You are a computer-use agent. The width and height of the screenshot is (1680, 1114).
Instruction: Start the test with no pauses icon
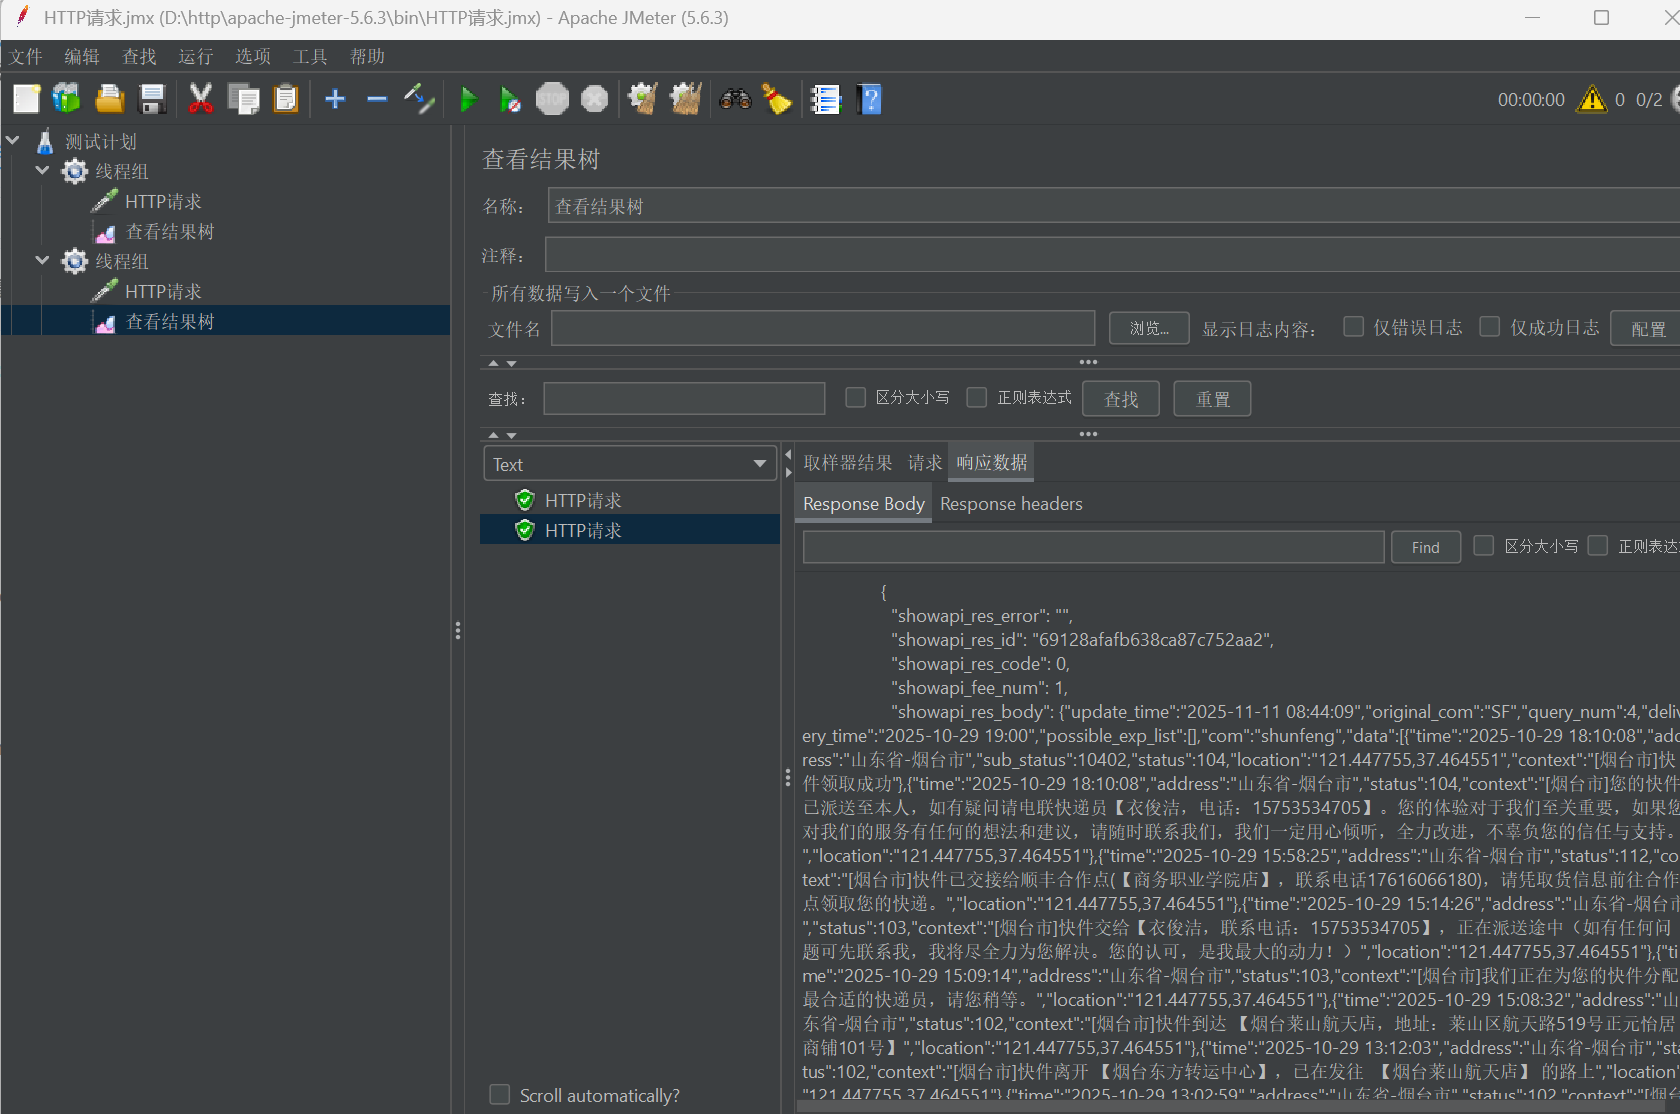point(510,99)
